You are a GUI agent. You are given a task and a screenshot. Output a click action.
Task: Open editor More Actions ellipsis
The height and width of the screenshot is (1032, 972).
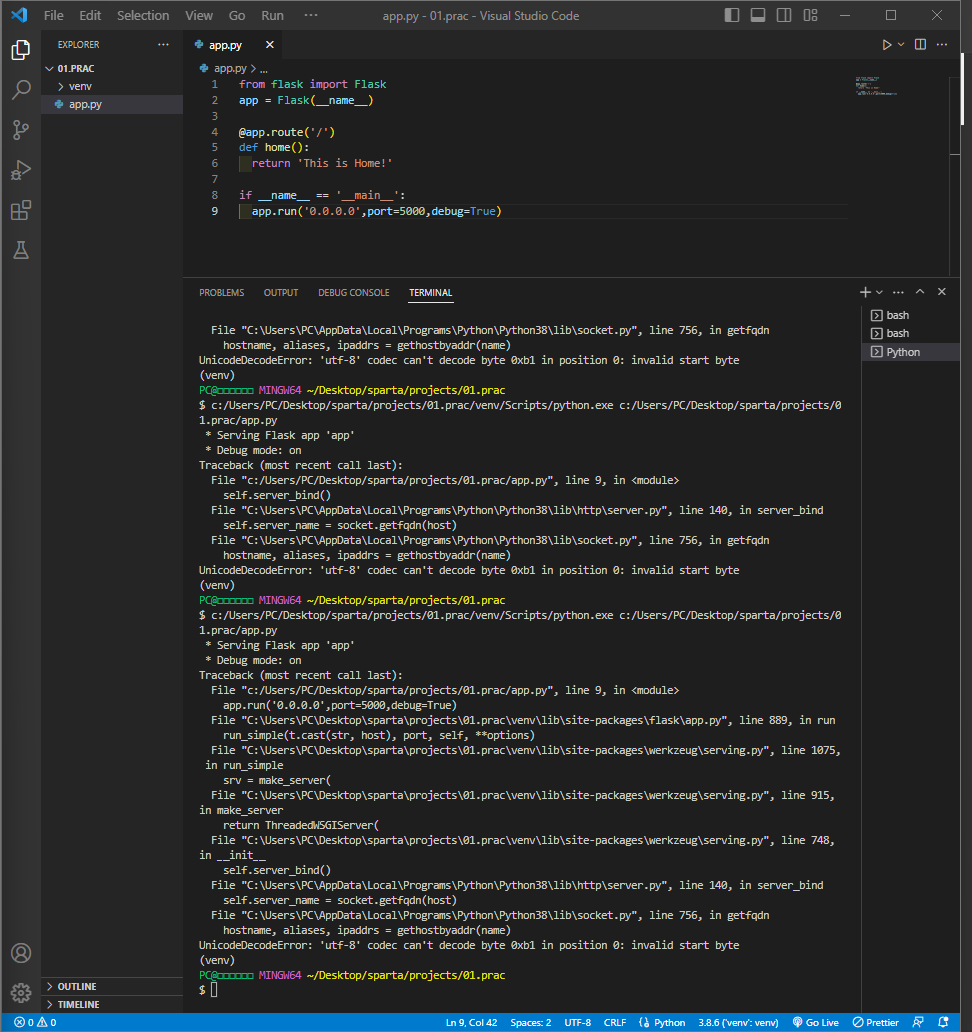942,45
